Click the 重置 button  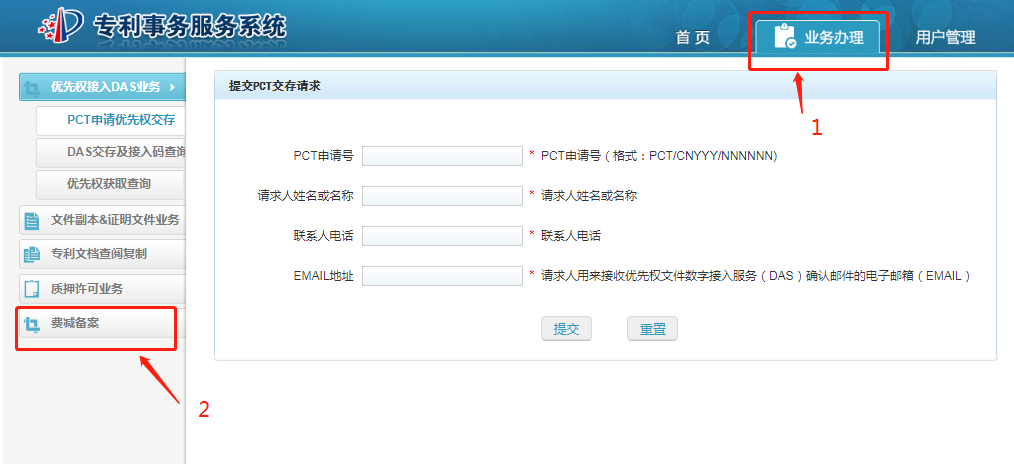point(653,329)
